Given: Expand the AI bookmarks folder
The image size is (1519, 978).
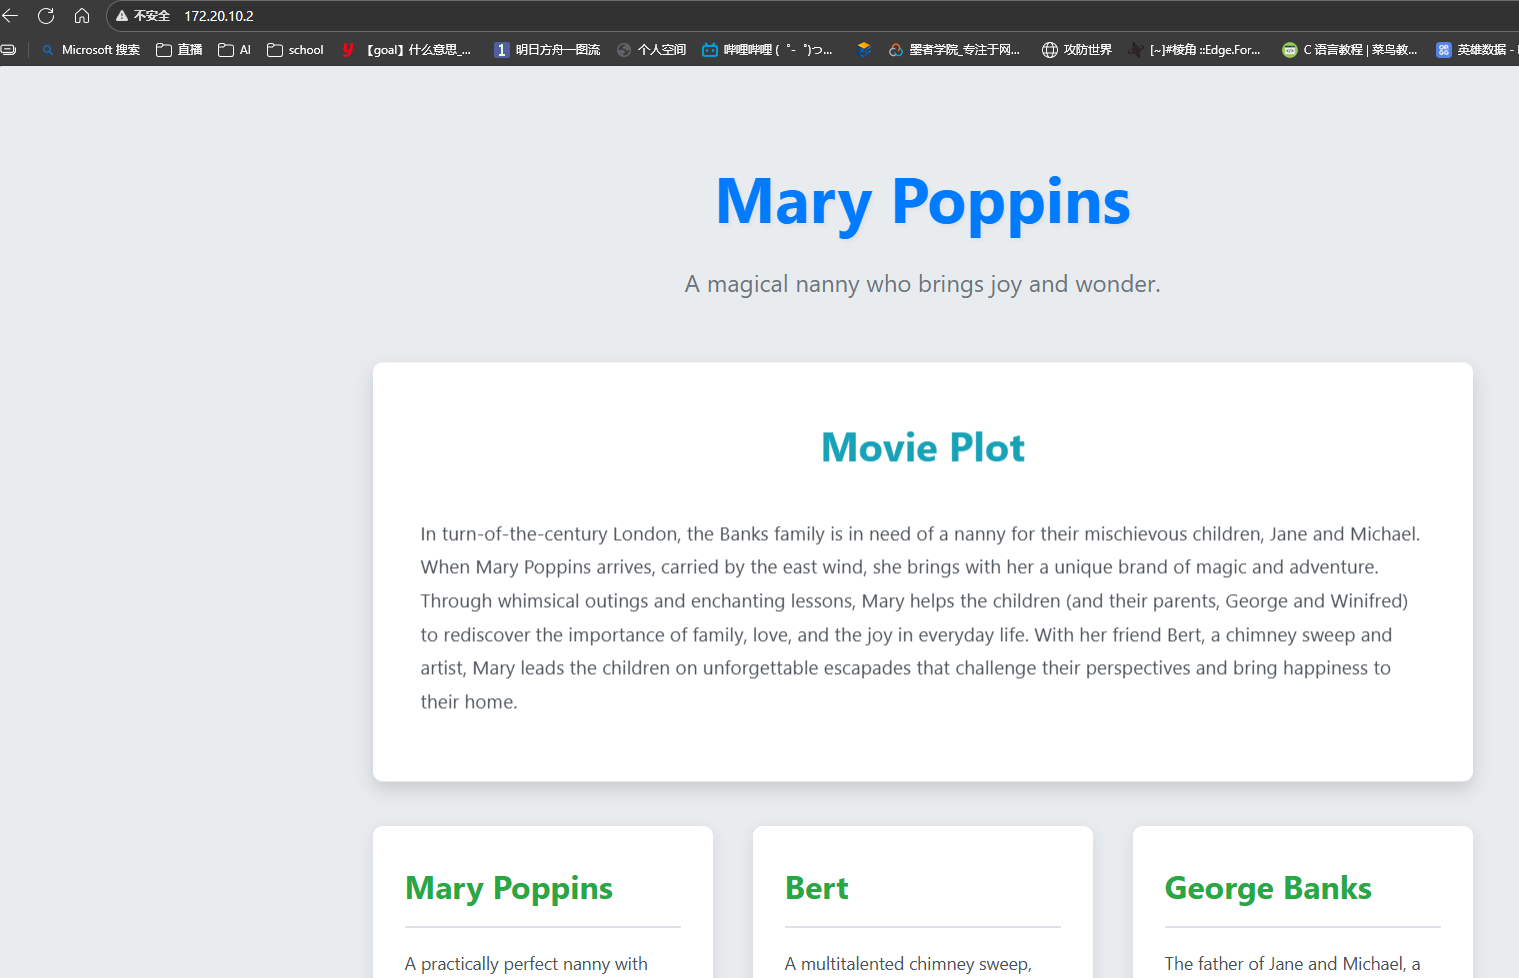Looking at the screenshot, I should 235,50.
